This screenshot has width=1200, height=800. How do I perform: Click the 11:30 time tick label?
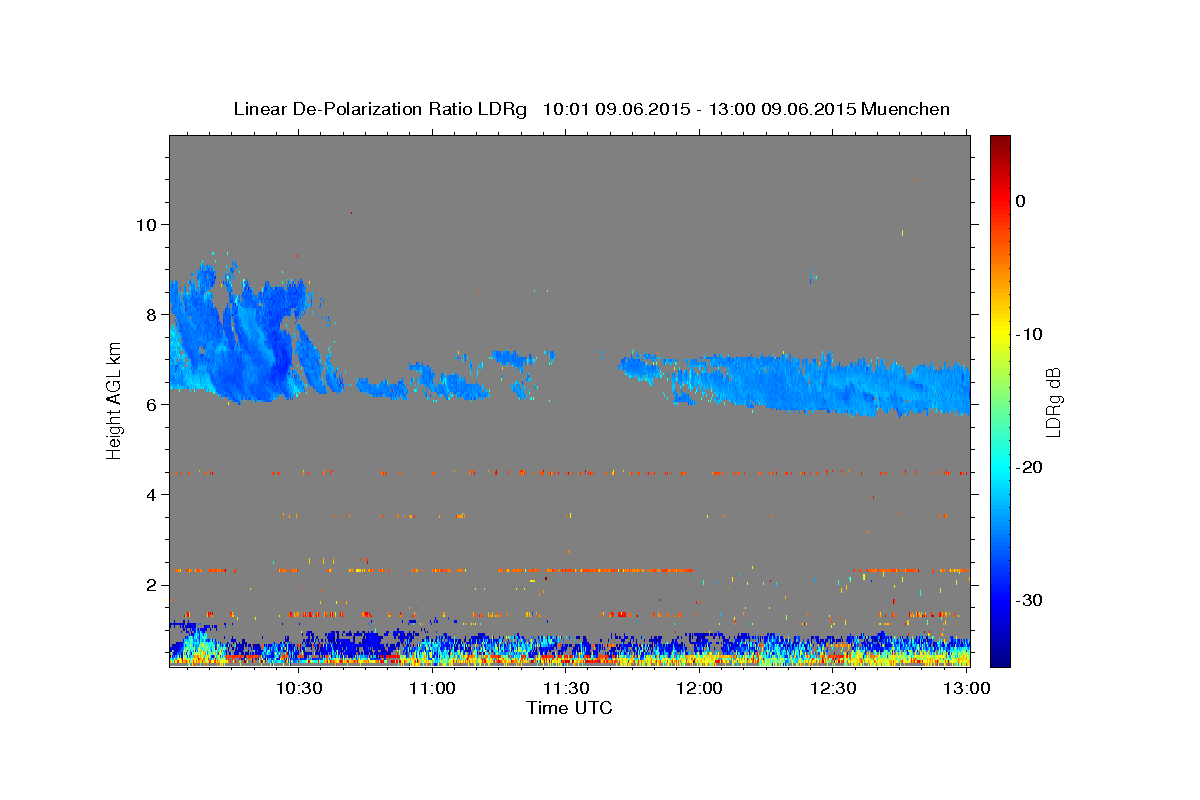566,688
